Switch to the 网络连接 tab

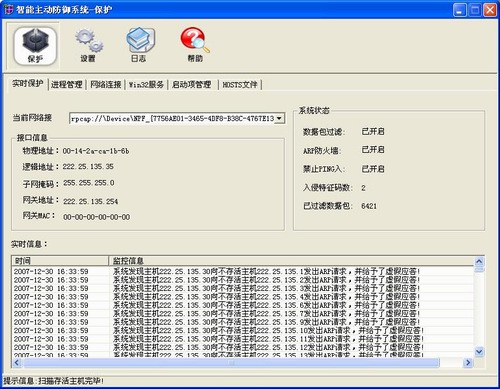(106, 85)
